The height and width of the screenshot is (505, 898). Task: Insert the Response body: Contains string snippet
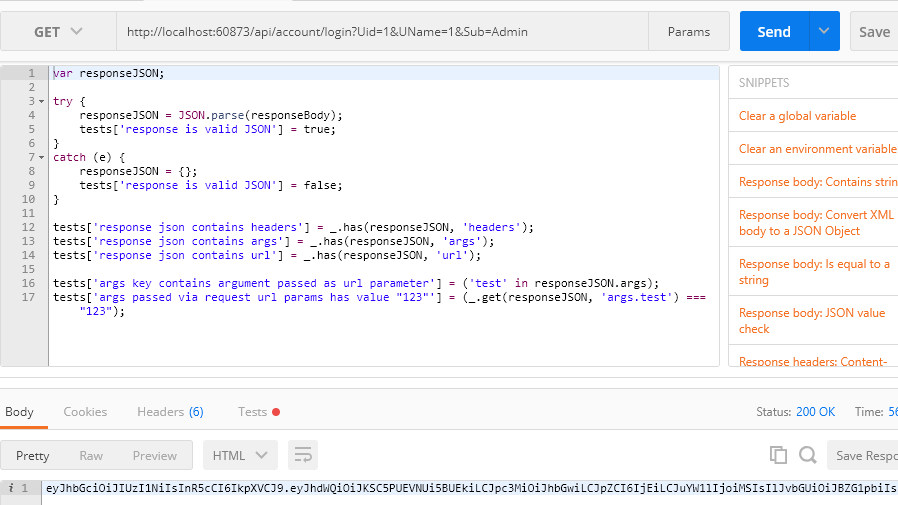point(818,182)
